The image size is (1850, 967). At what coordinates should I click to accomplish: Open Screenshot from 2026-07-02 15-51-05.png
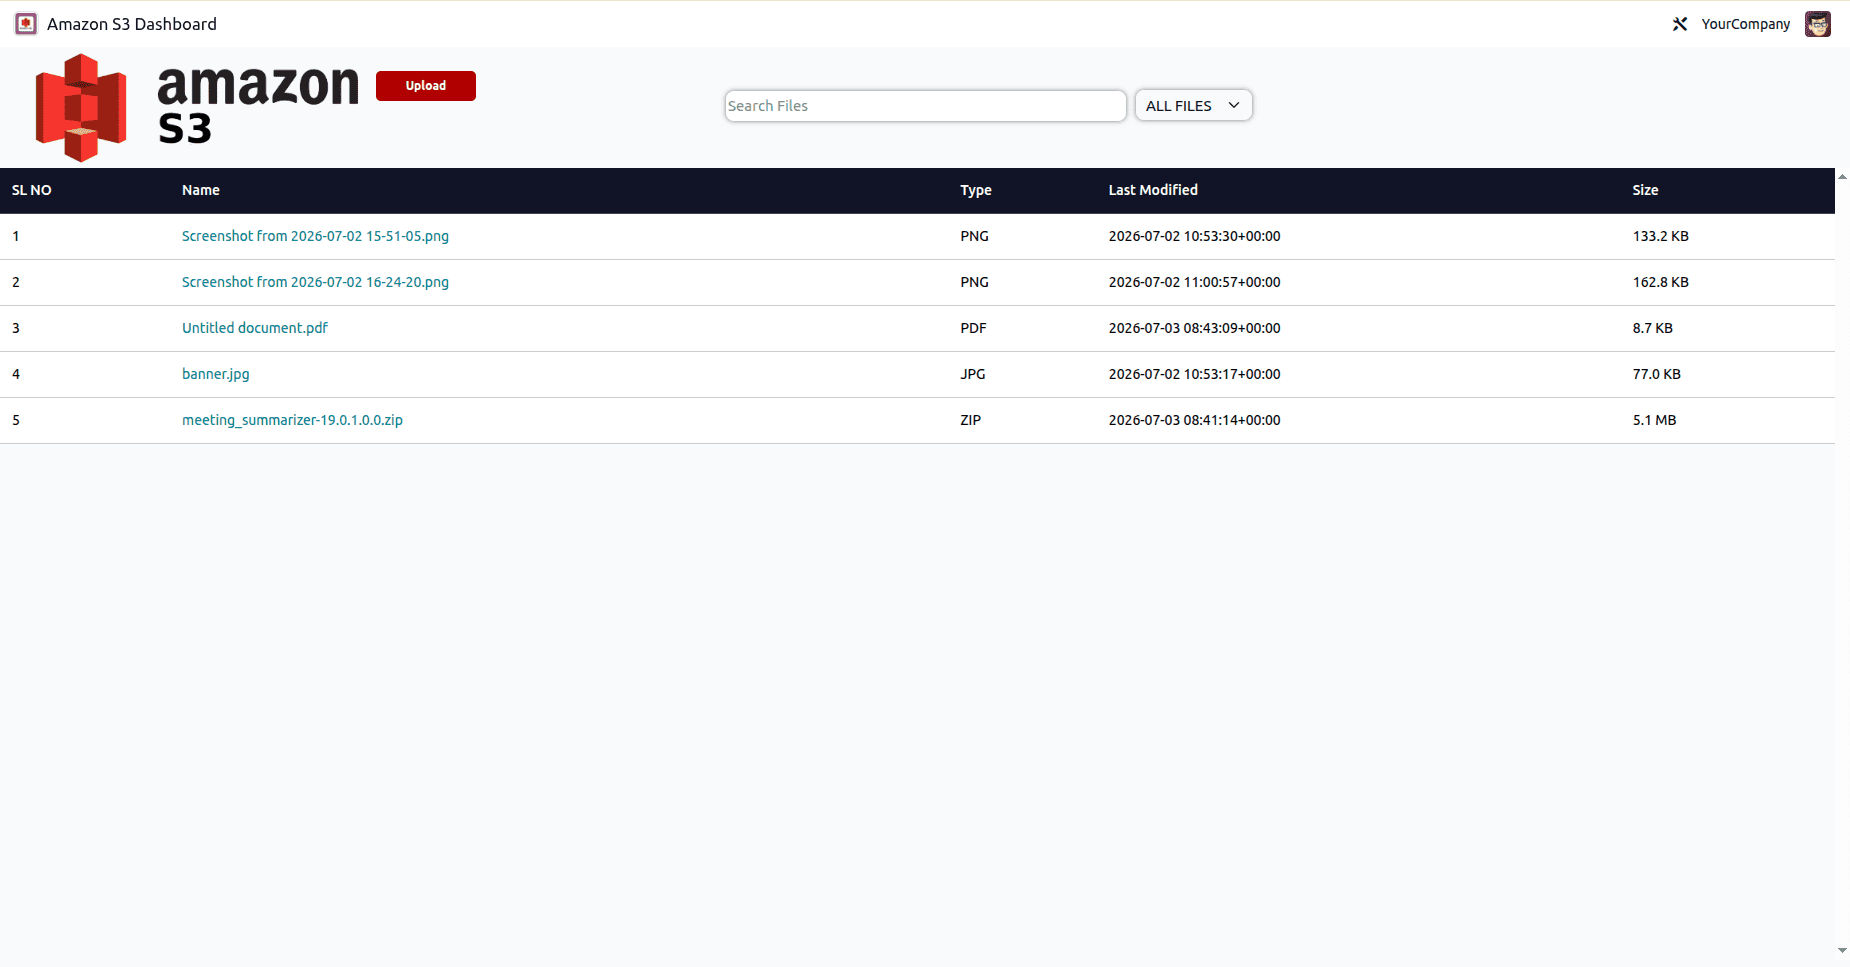[315, 236]
